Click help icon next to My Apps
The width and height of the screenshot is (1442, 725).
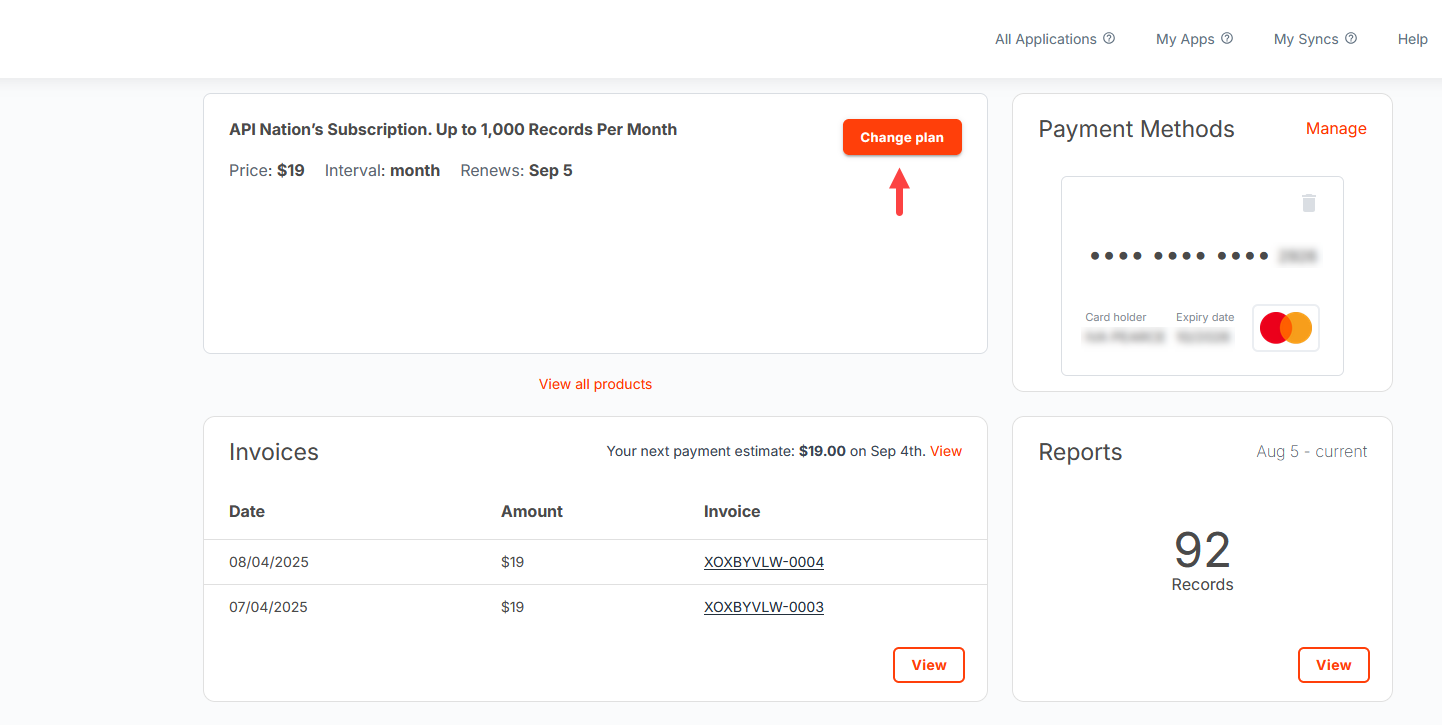(x=1227, y=39)
